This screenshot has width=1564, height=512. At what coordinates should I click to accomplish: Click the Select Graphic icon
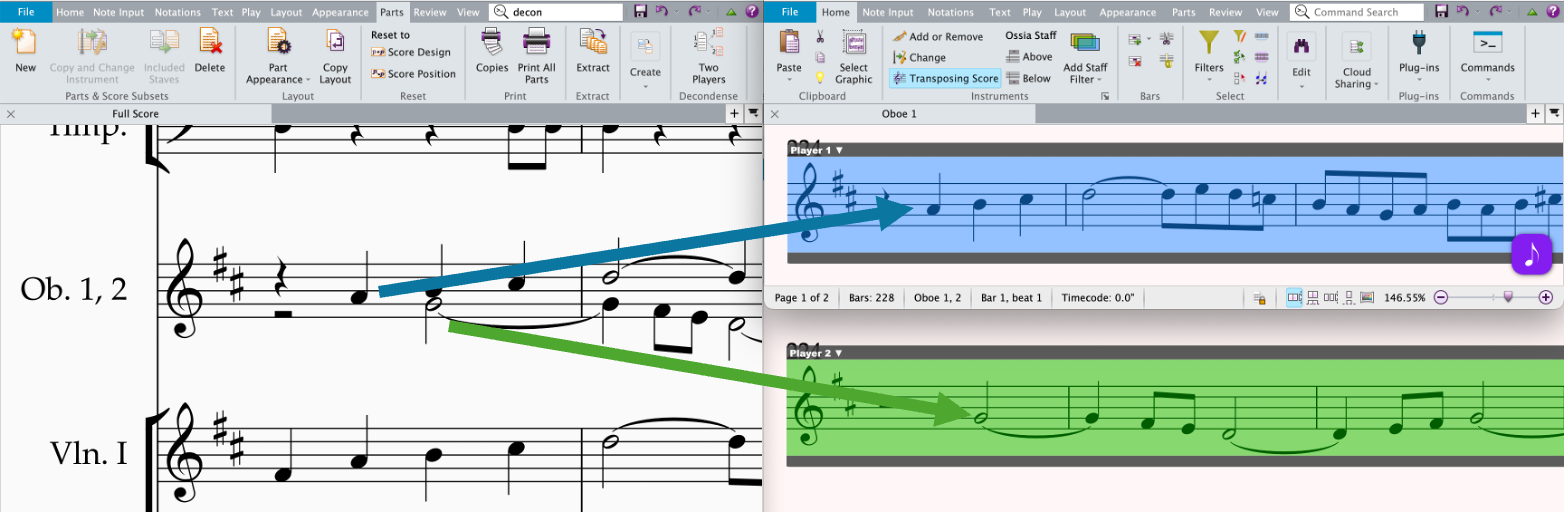click(853, 46)
